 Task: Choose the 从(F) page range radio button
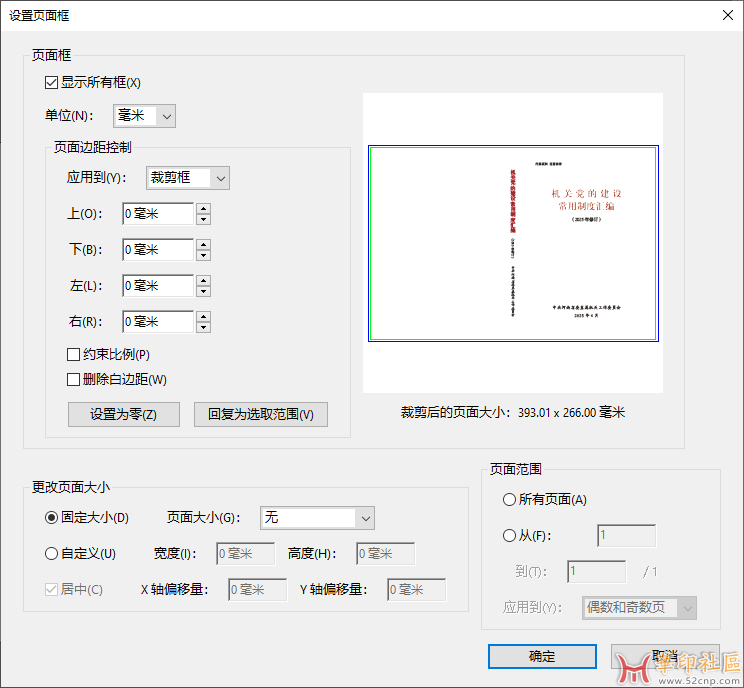(x=510, y=535)
